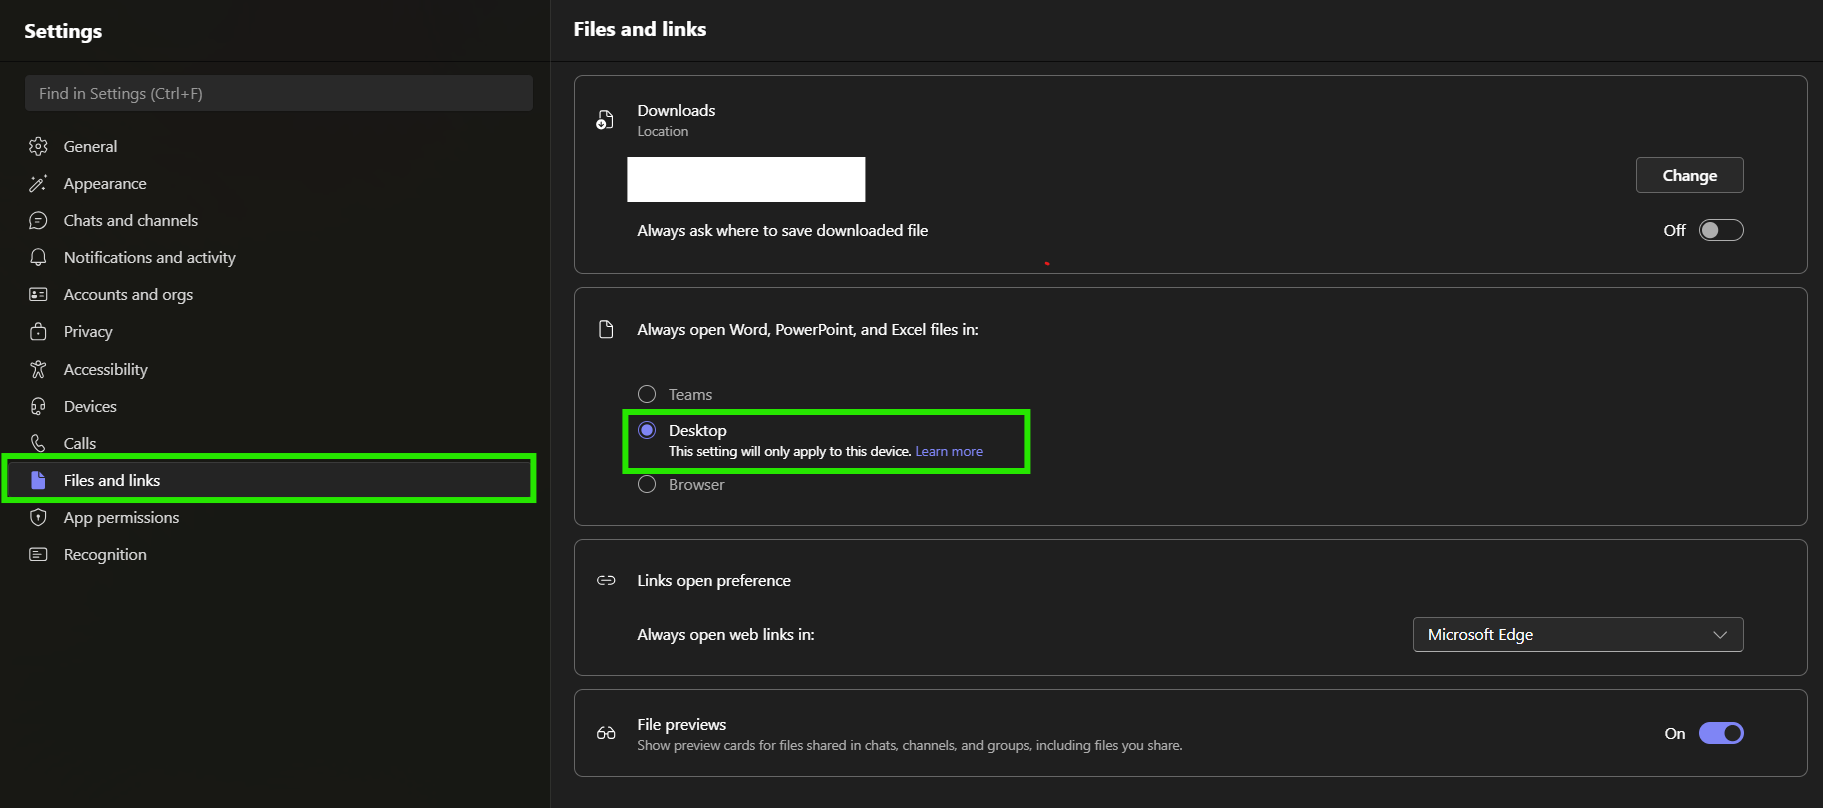Turn off the File previews switch
Image resolution: width=1823 pixels, height=808 pixels.
click(1721, 733)
